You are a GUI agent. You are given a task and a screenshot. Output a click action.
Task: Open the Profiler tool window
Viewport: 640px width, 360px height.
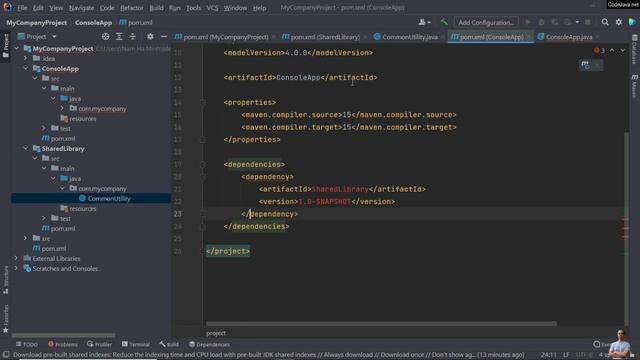tap(99, 344)
